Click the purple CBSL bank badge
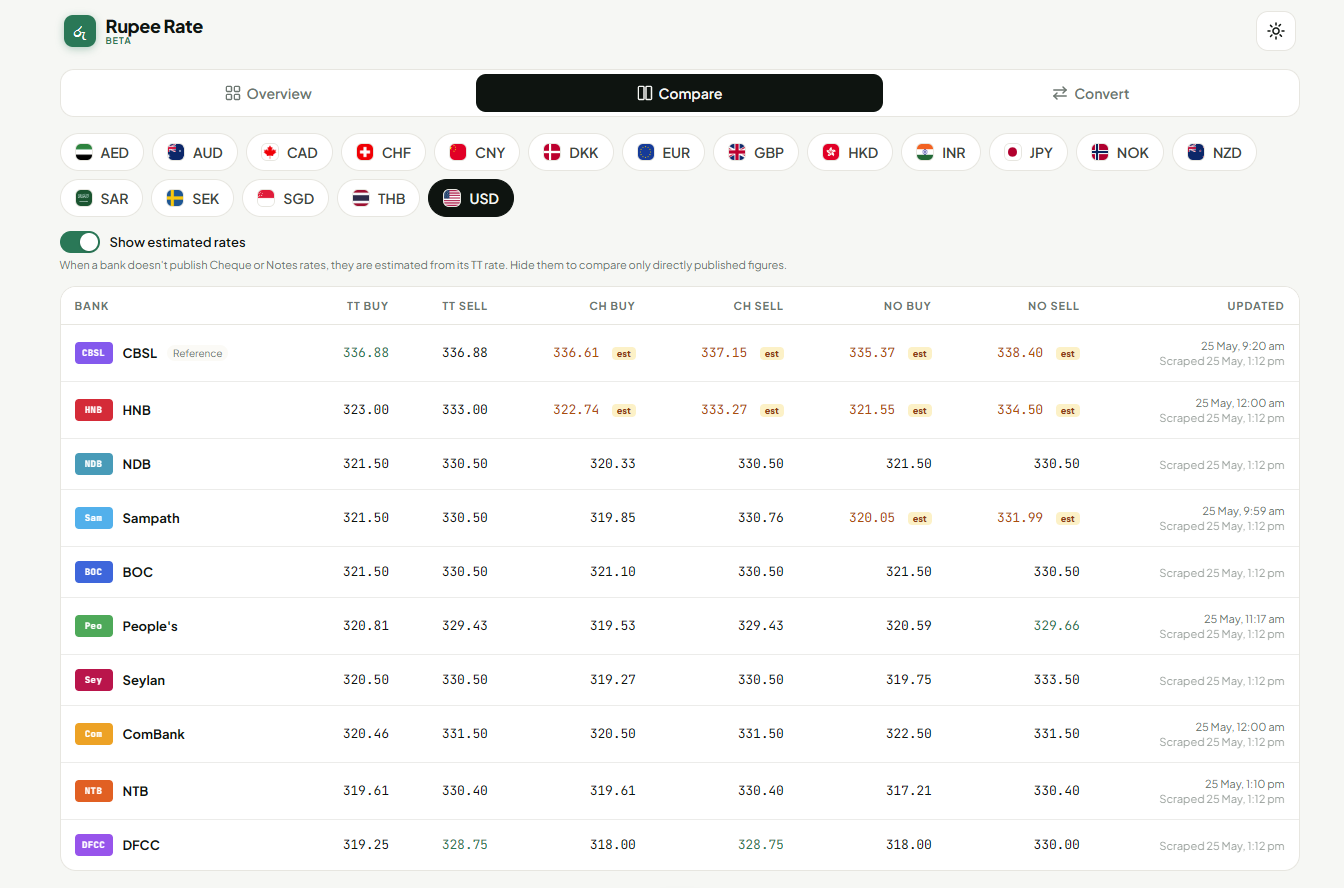 [x=93, y=353]
